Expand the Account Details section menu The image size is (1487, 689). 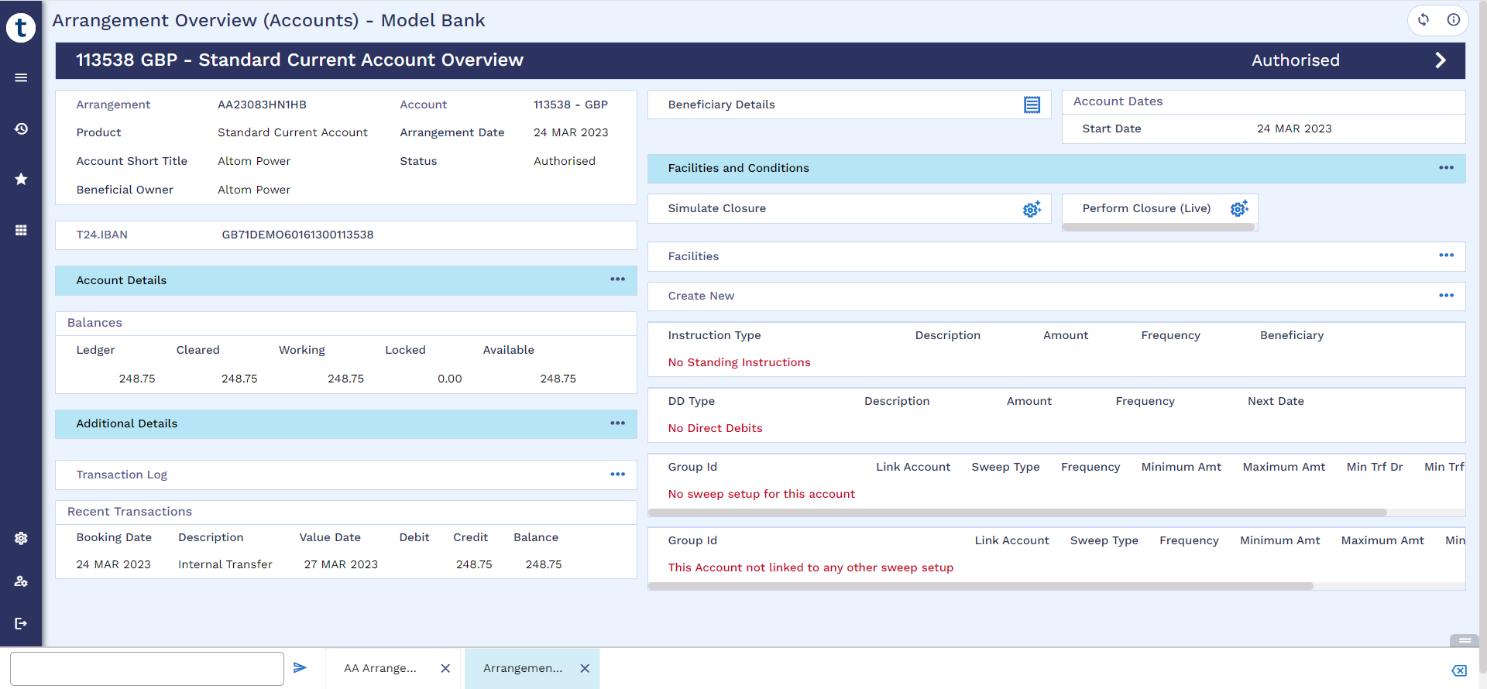coord(618,280)
